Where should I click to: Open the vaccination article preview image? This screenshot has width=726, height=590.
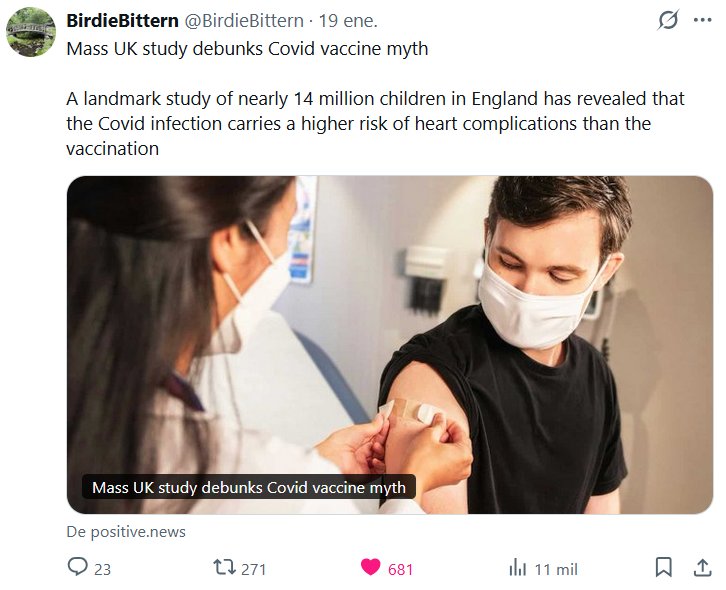390,320
